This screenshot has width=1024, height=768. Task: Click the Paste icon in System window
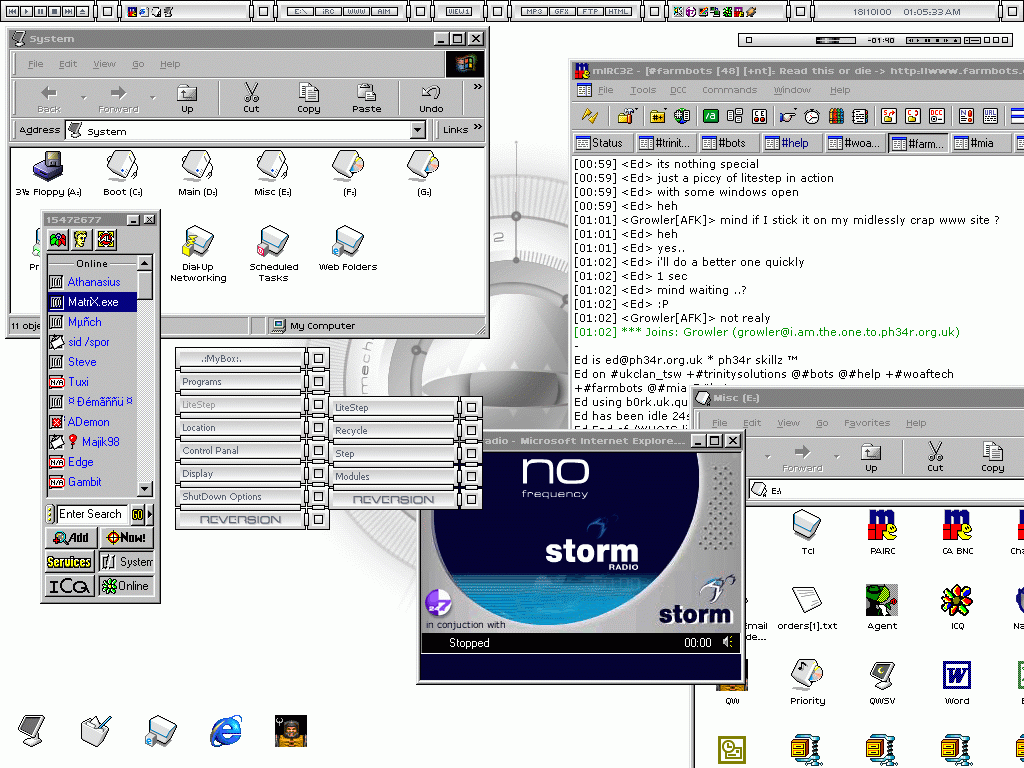click(x=366, y=98)
